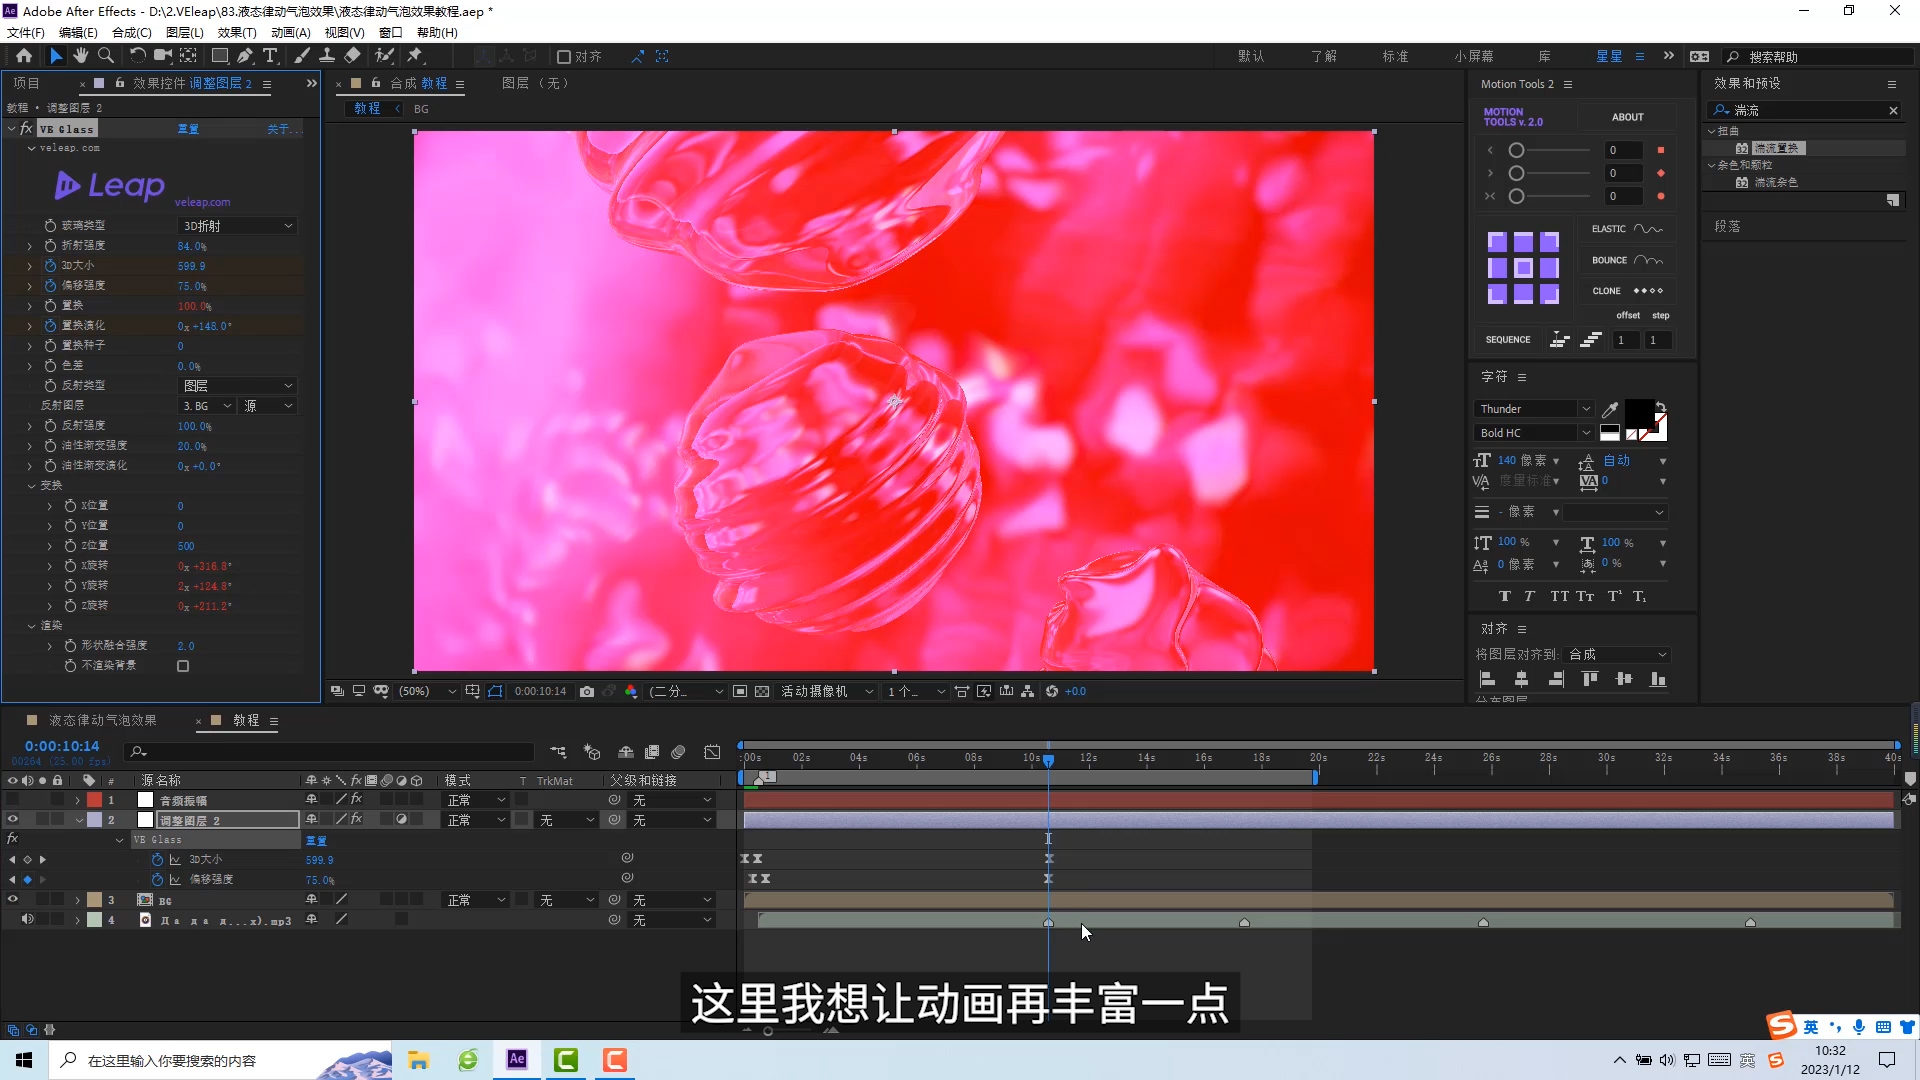Viewport: 1920px width, 1080px height.
Task: Toggle the 不渲染背景 checkbox
Action: [x=183, y=666]
